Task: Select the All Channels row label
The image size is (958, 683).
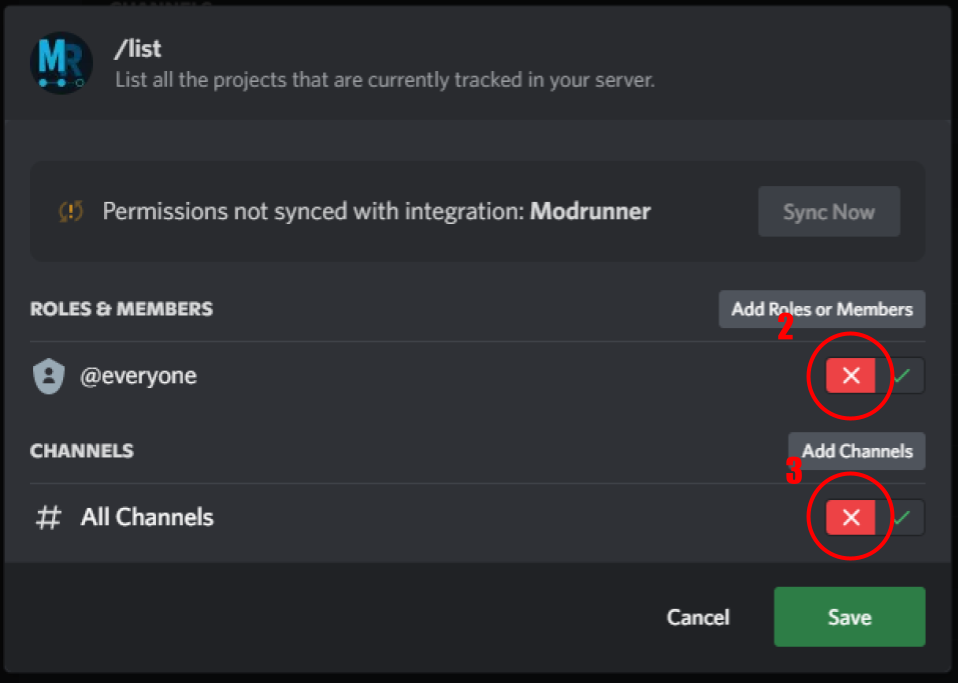Action: [147, 518]
